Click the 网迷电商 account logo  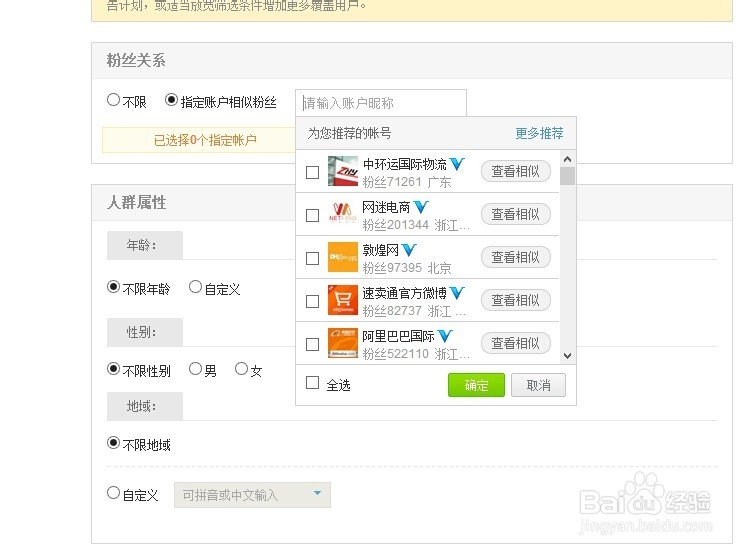point(342,214)
